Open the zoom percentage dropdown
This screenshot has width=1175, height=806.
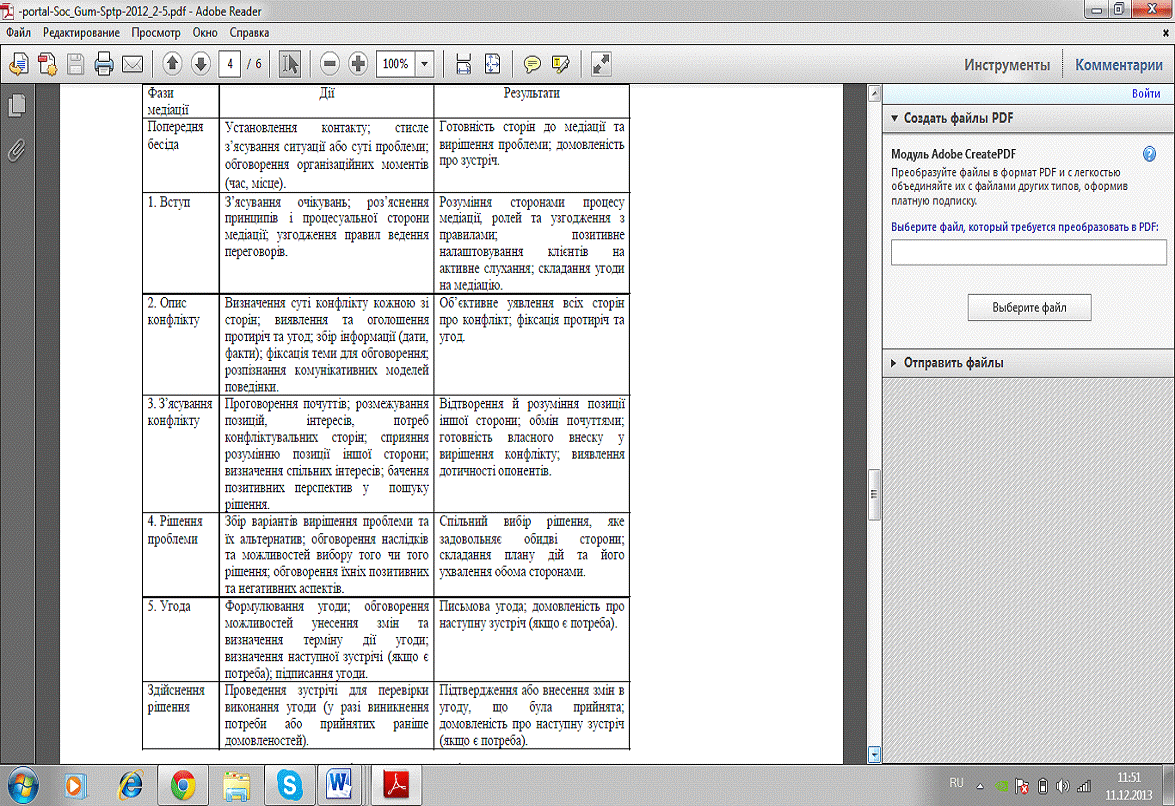[x=424, y=64]
